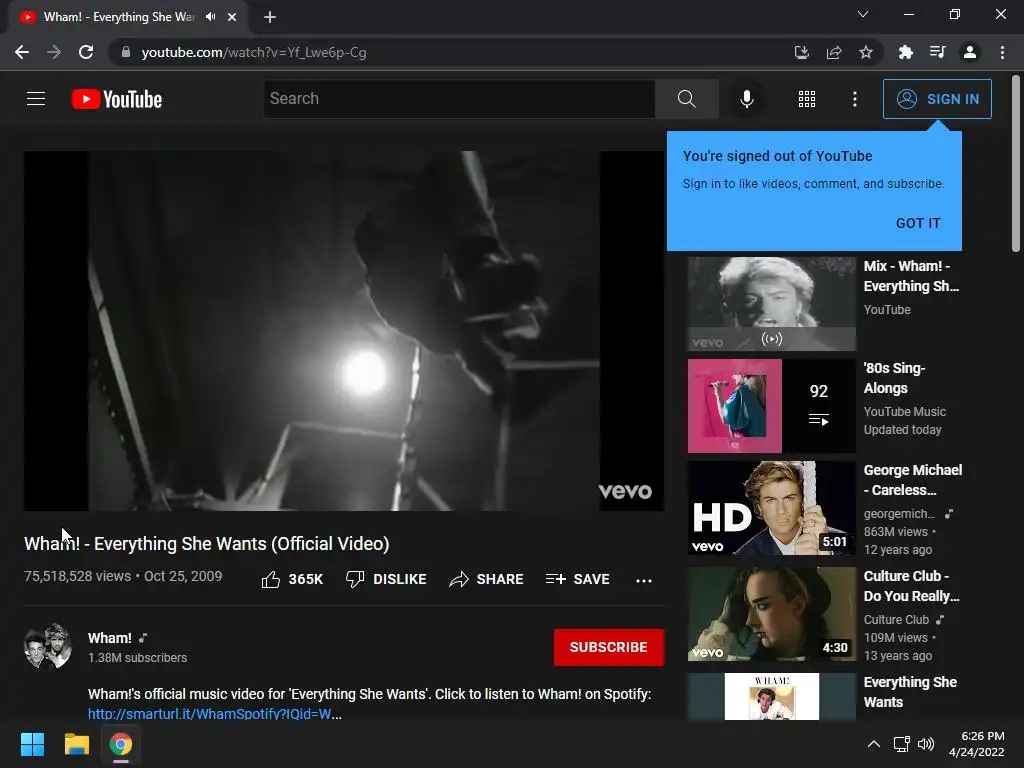Open the YouTube hamburger guide menu
The image size is (1024, 768).
point(36,99)
